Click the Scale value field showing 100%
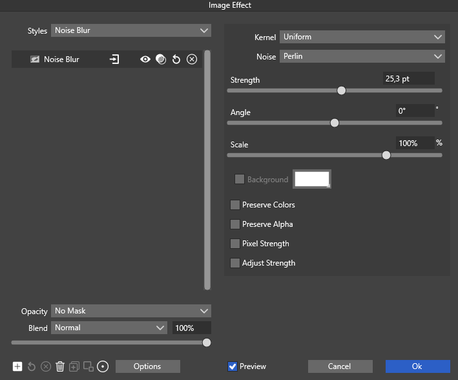The height and width of the screenshot is (380, 458). [x=415, y=143]
